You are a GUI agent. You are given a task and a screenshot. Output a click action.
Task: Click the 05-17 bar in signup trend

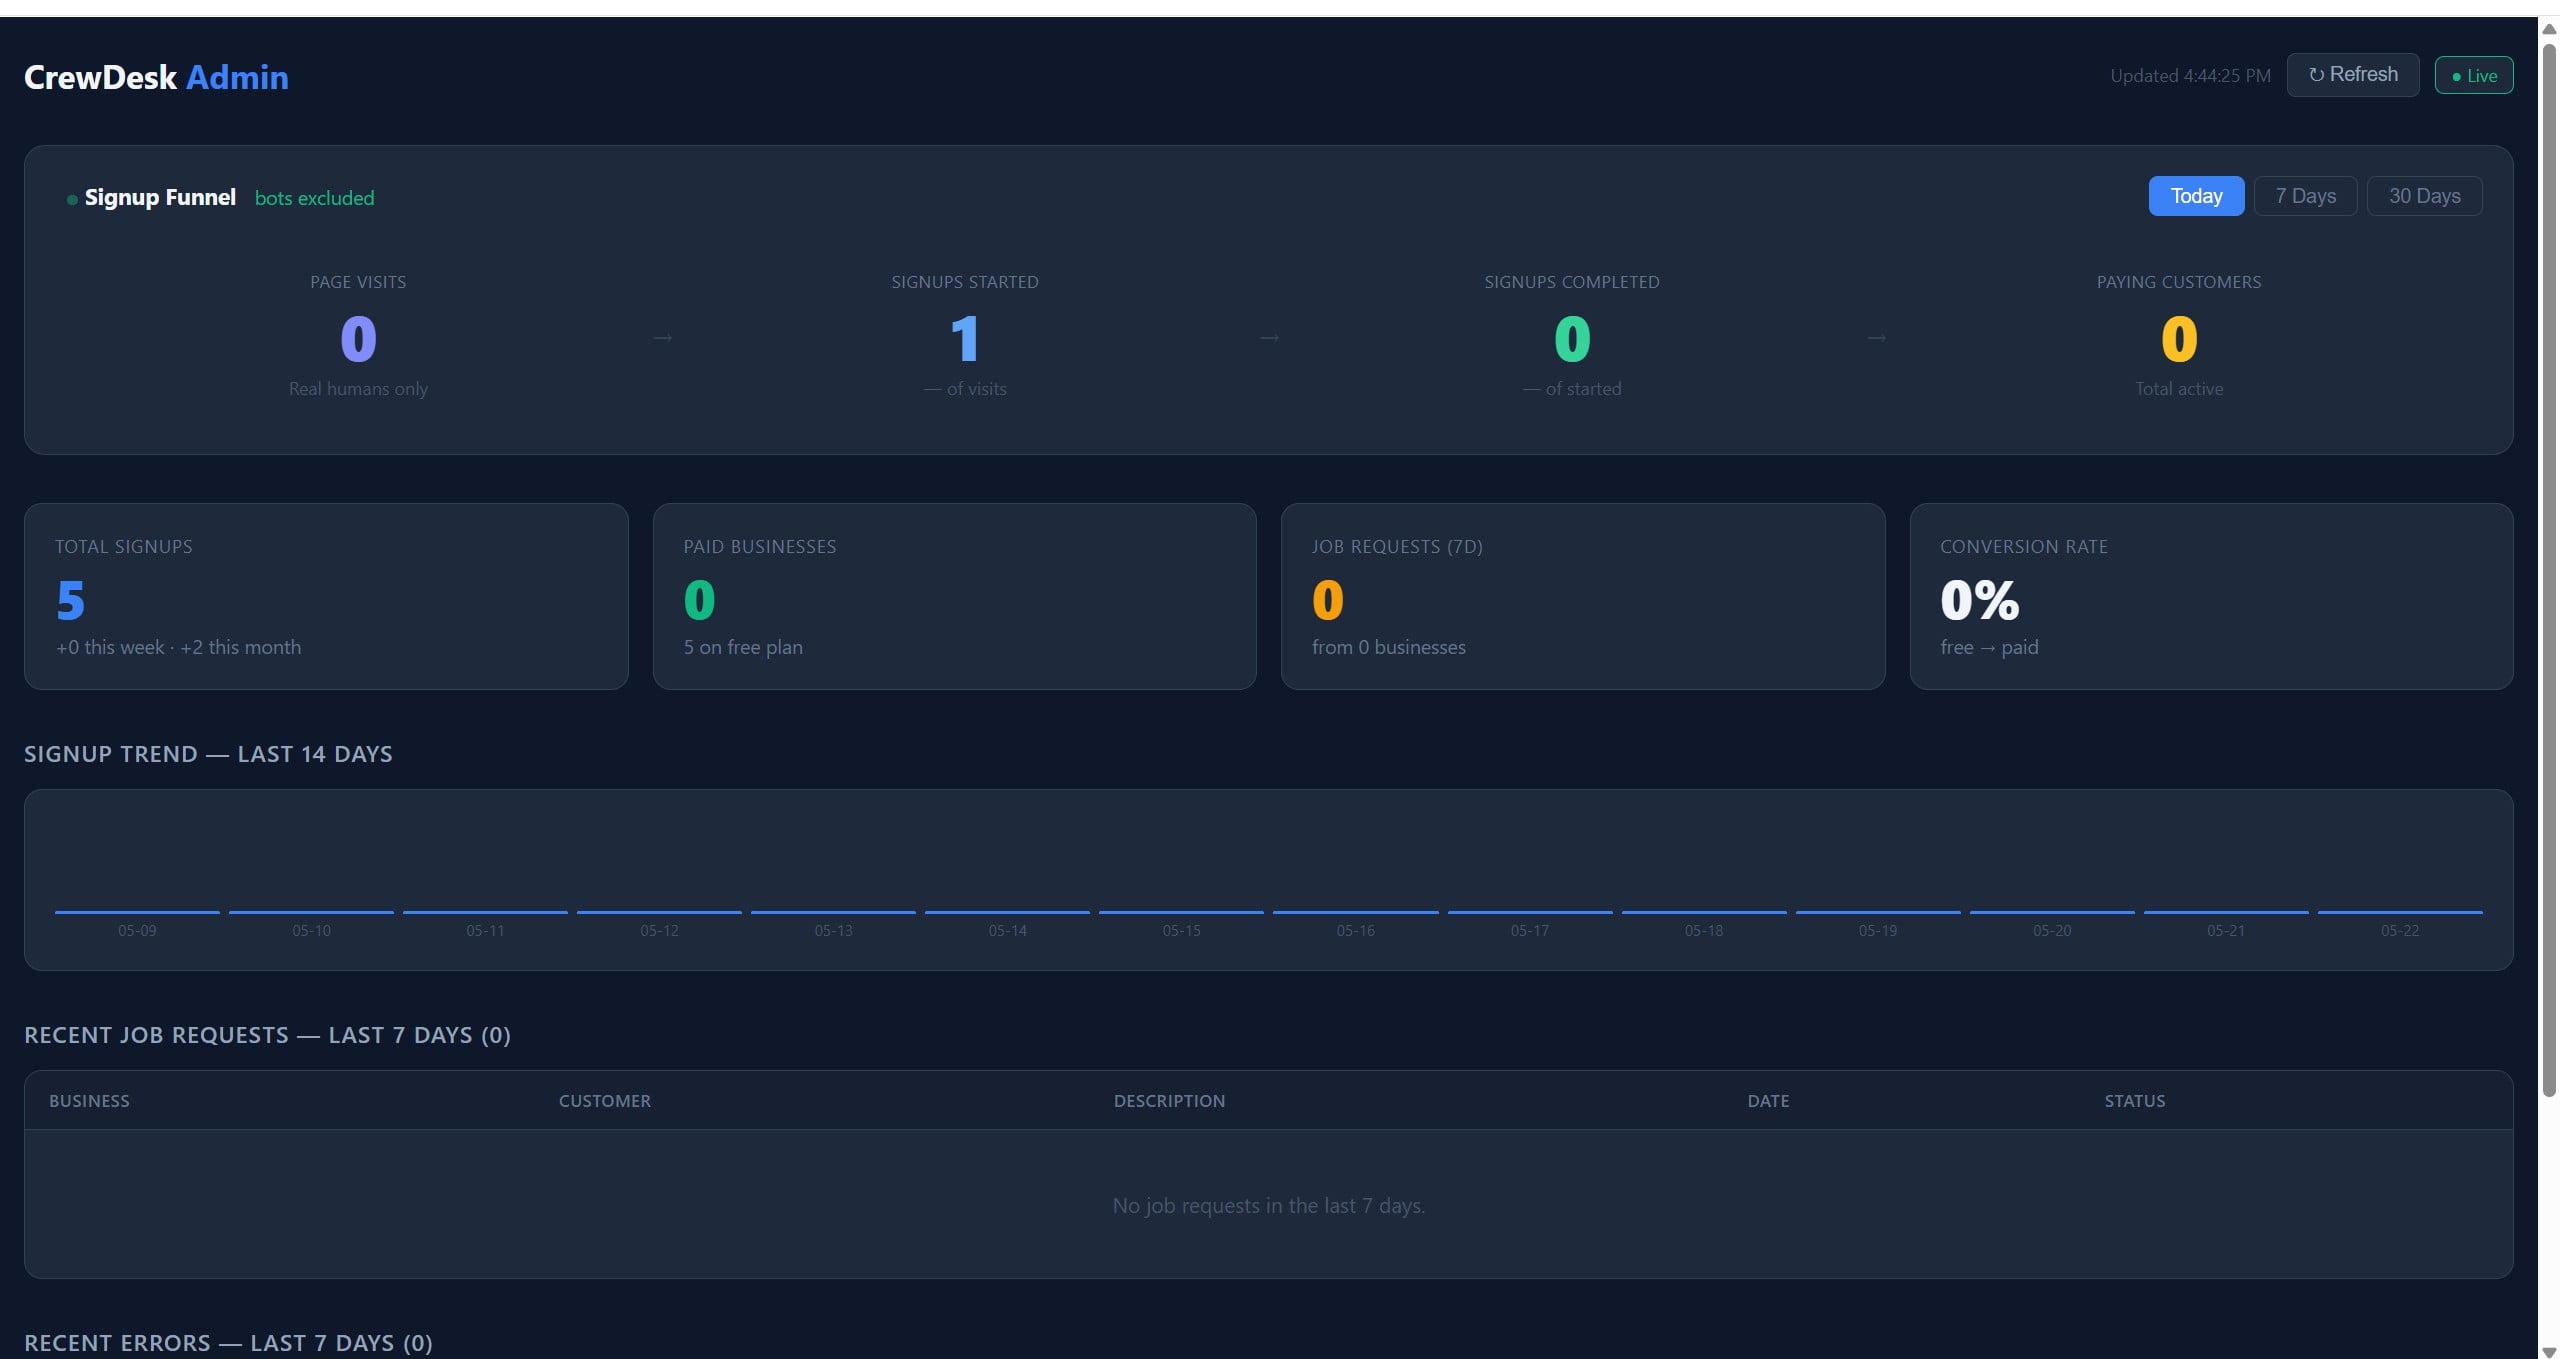1530,912
